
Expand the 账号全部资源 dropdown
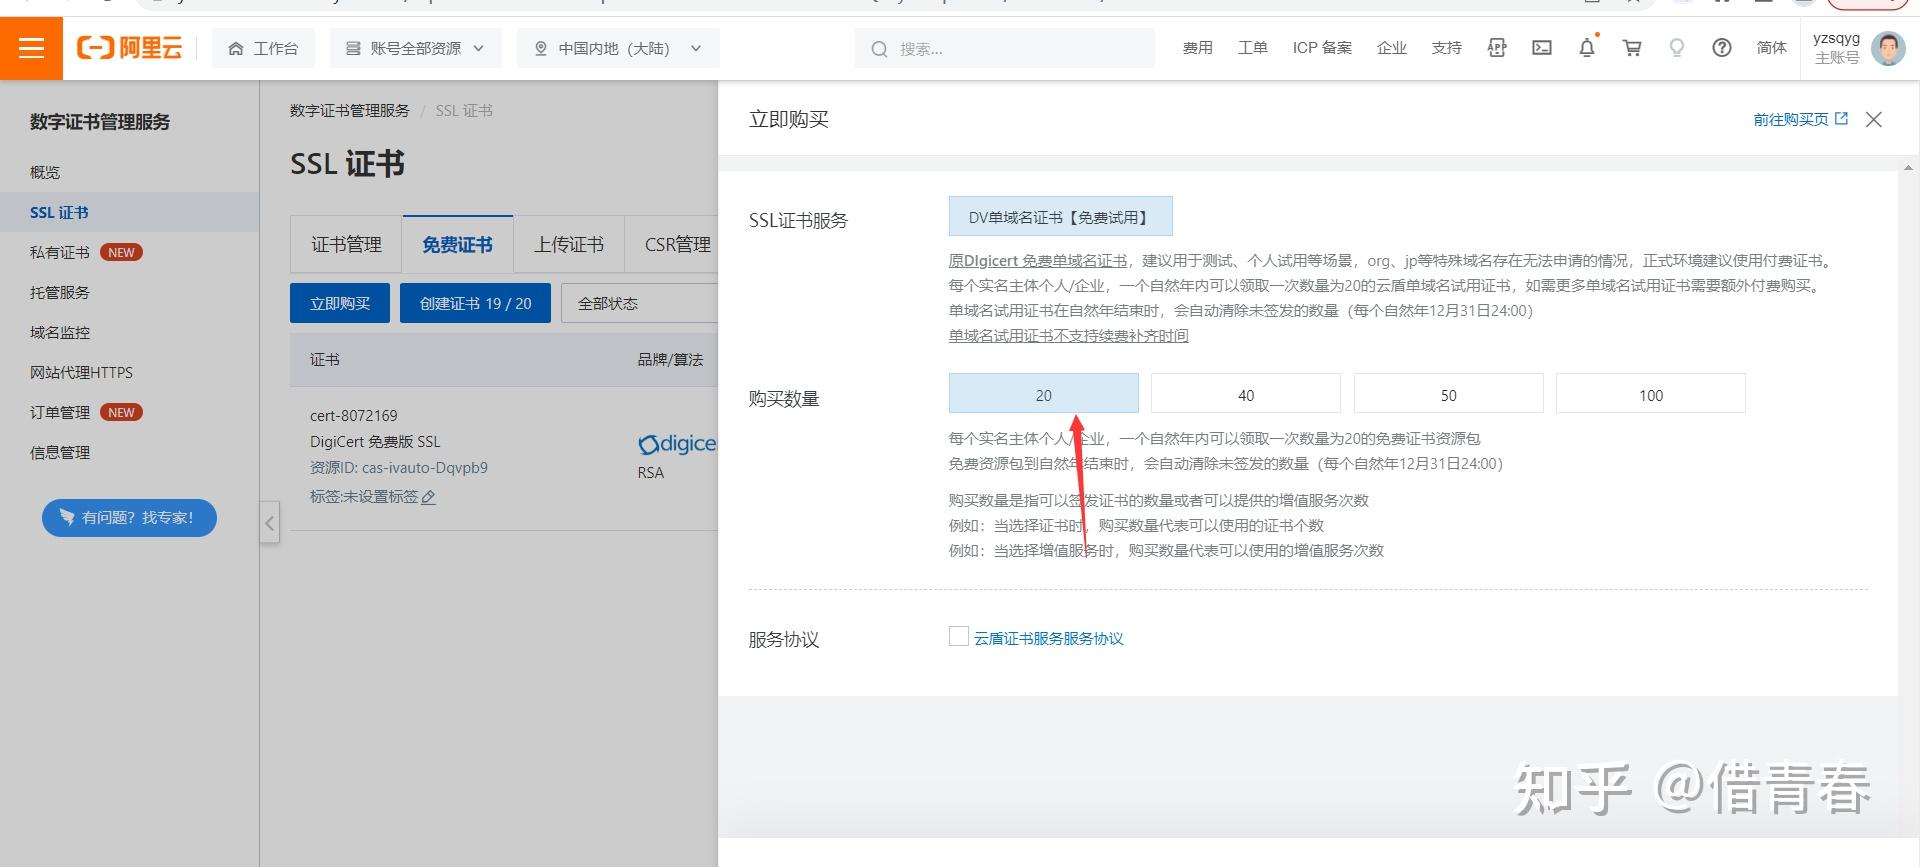(x=415, y=48)
